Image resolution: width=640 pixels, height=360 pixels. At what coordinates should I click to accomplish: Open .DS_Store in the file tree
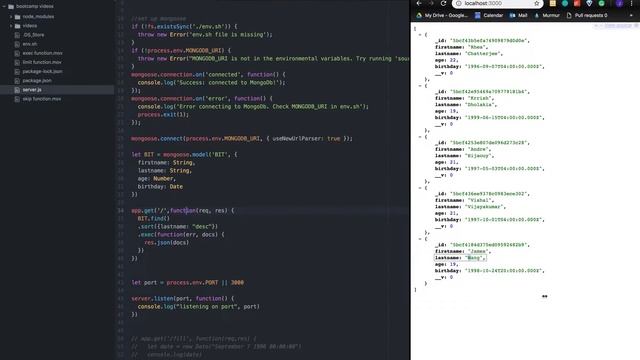pyautogui.click(x=33, y=35)
